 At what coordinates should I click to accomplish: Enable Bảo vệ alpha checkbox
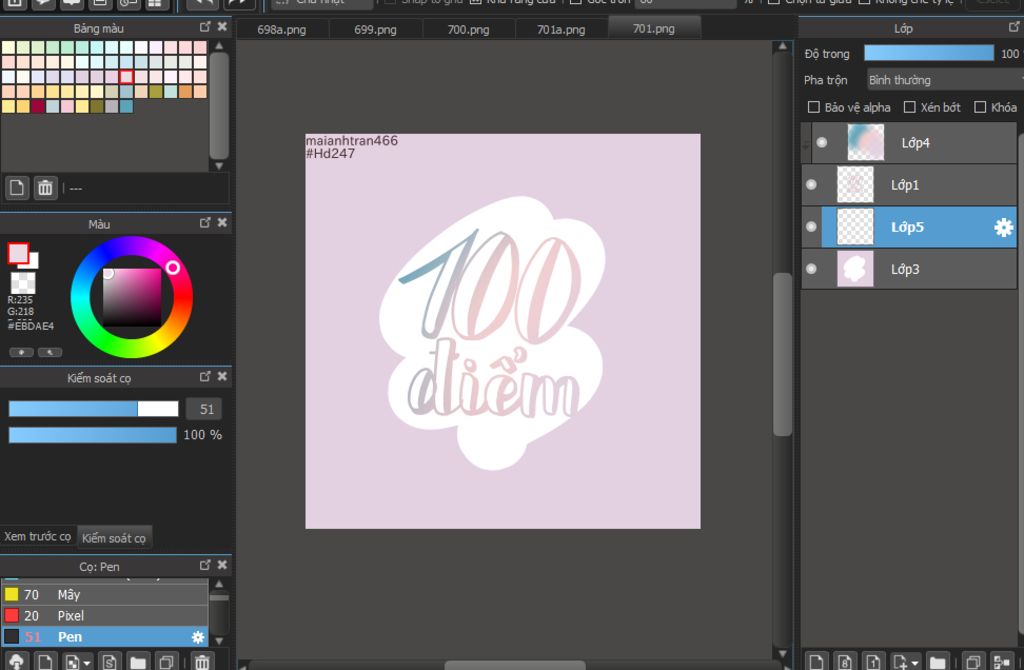(x=814, y=107)
